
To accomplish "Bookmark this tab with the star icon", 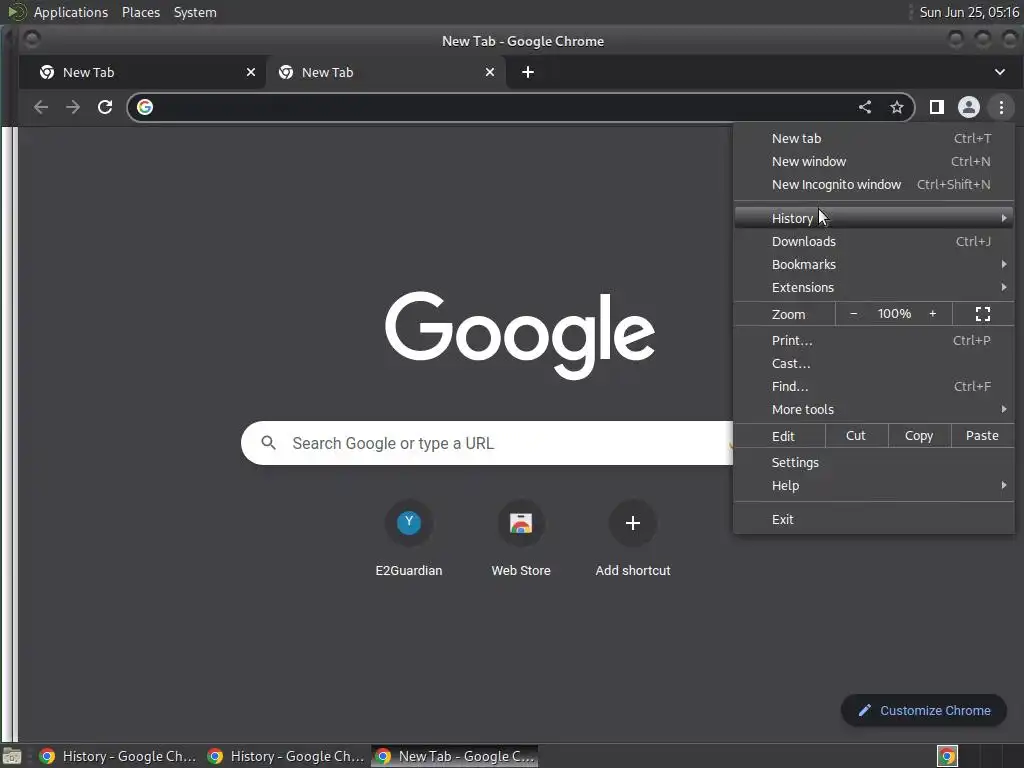I will tap(897, 107).
